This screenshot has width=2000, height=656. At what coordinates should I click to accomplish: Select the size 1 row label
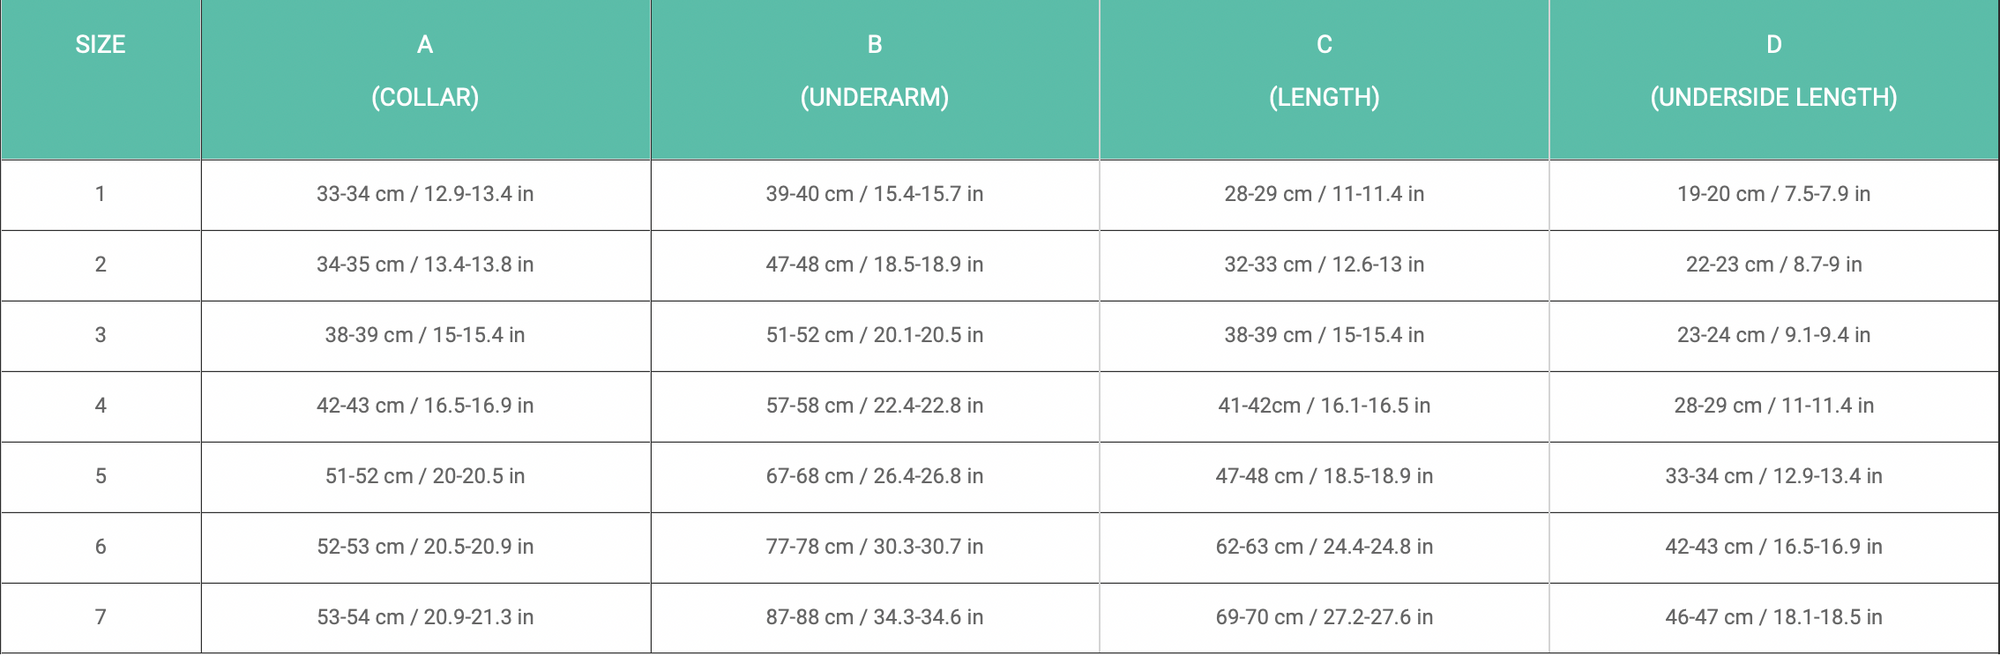[x=100, y=194]
